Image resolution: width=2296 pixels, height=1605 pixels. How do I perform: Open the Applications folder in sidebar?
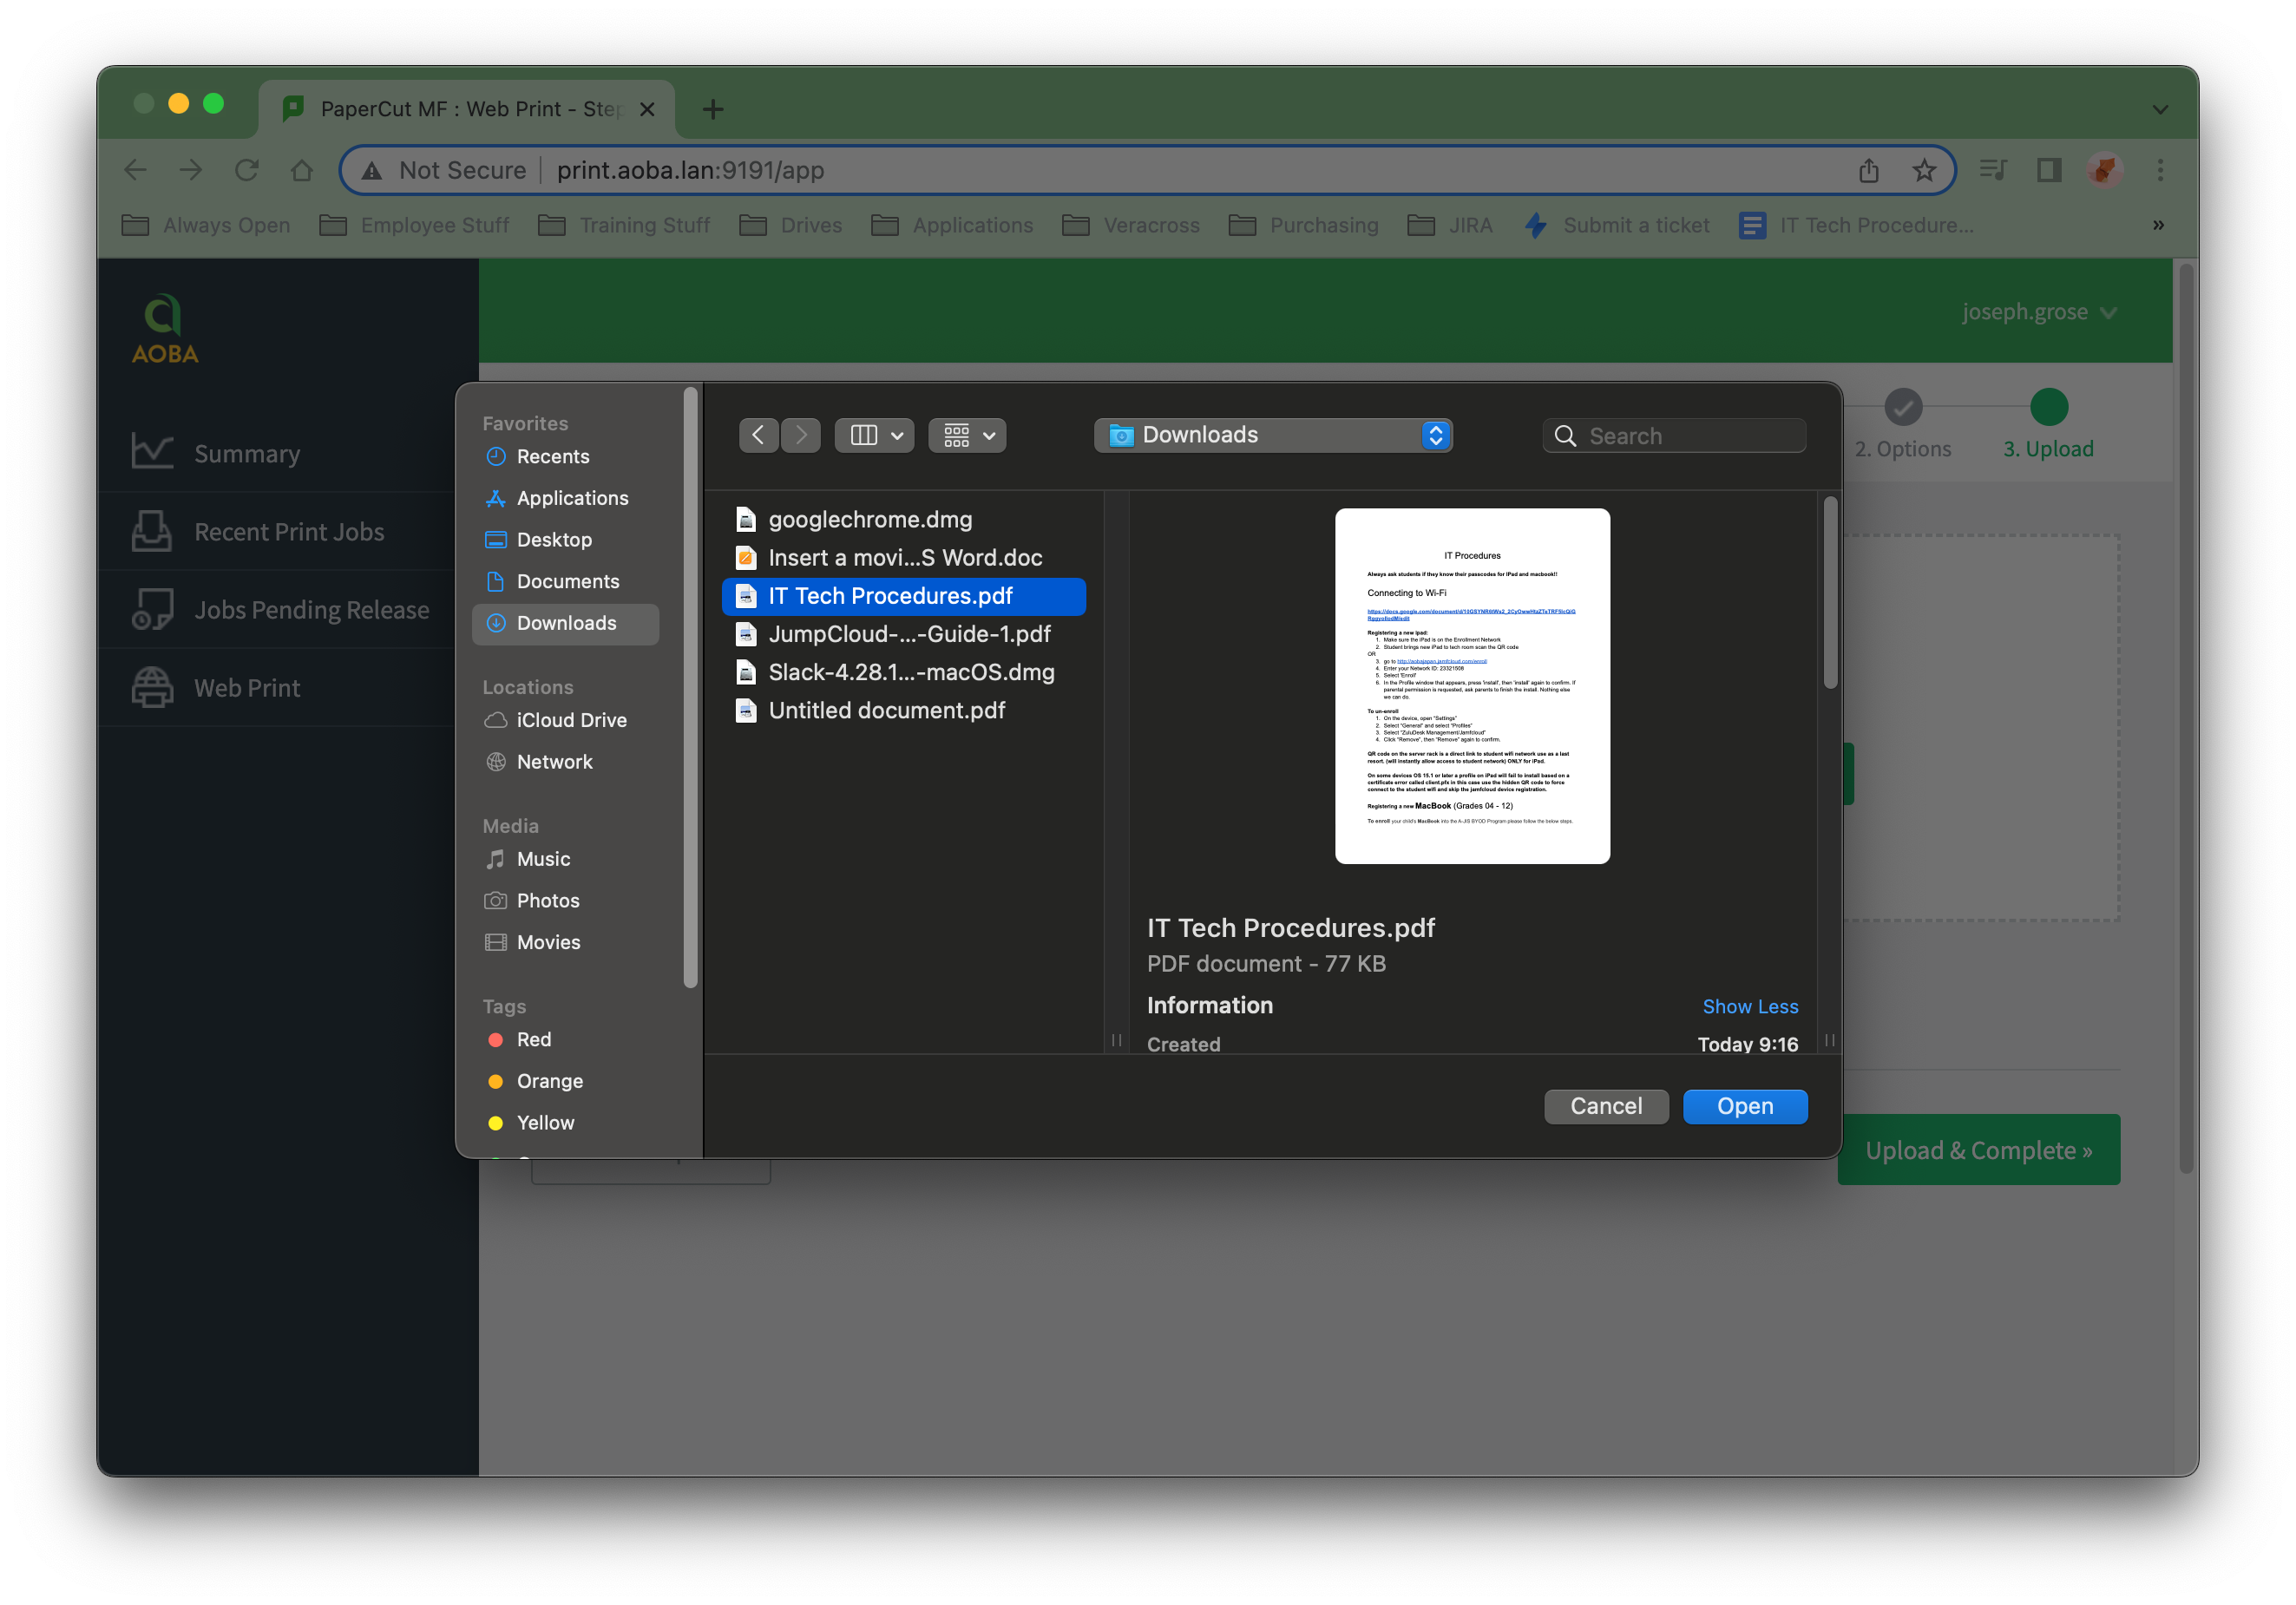pyautogui.click(x=572, y=498)
